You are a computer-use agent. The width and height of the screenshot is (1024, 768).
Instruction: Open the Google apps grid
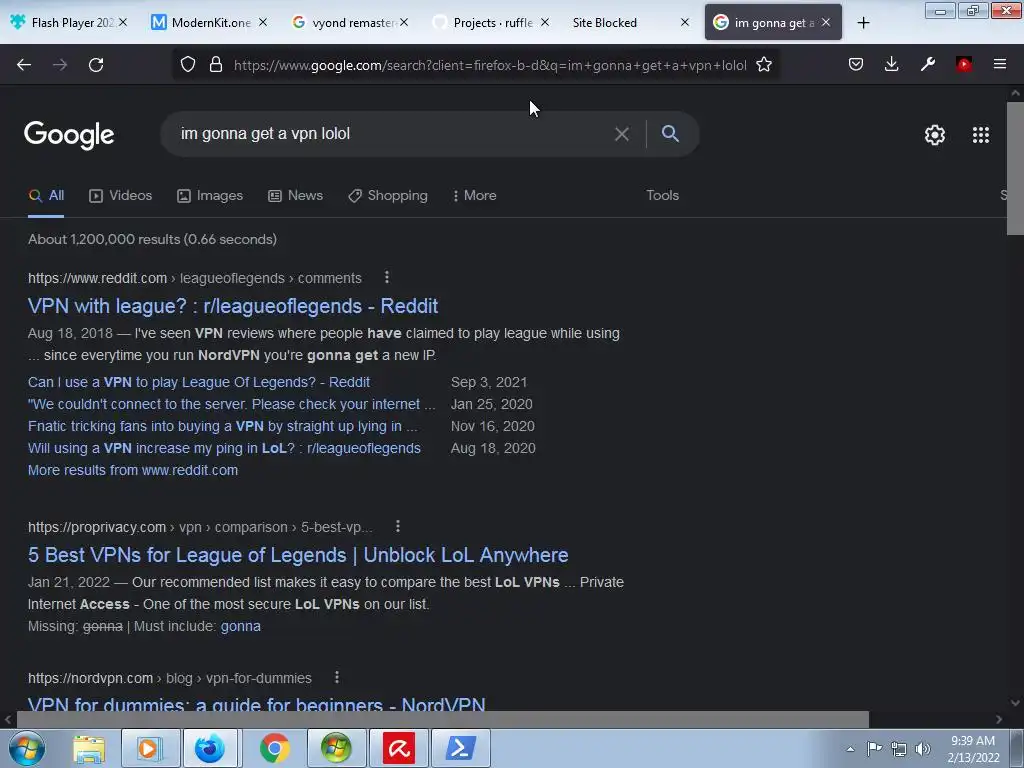coord(980,135)
